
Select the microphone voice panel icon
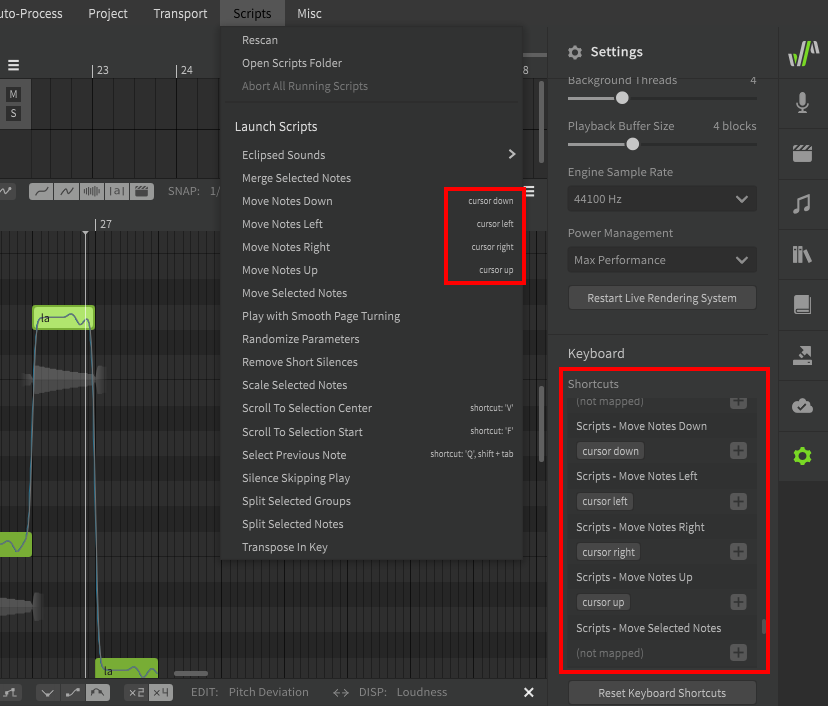[803, 103]
